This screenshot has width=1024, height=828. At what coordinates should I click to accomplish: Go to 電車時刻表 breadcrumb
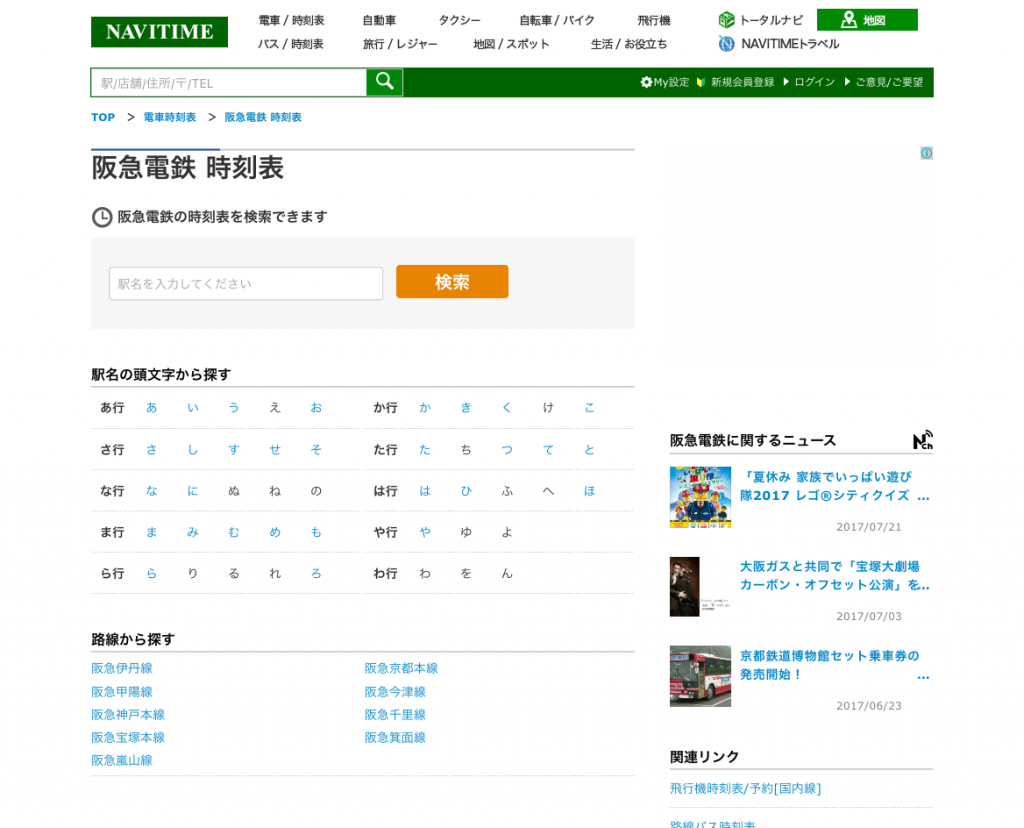point(170,118)
